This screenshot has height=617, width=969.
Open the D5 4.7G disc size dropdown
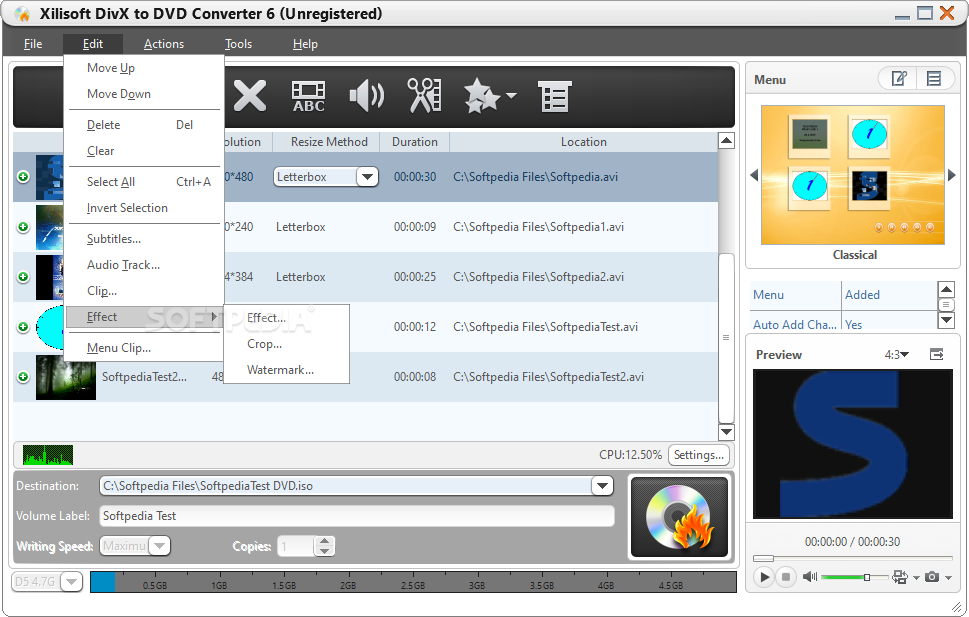(x=72, y=582)
